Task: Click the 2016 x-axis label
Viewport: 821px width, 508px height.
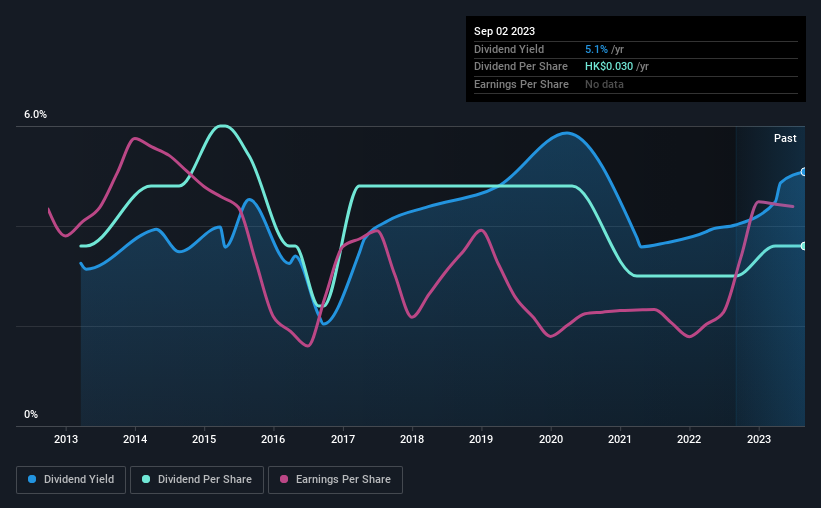Action: (x=273, y=439)
